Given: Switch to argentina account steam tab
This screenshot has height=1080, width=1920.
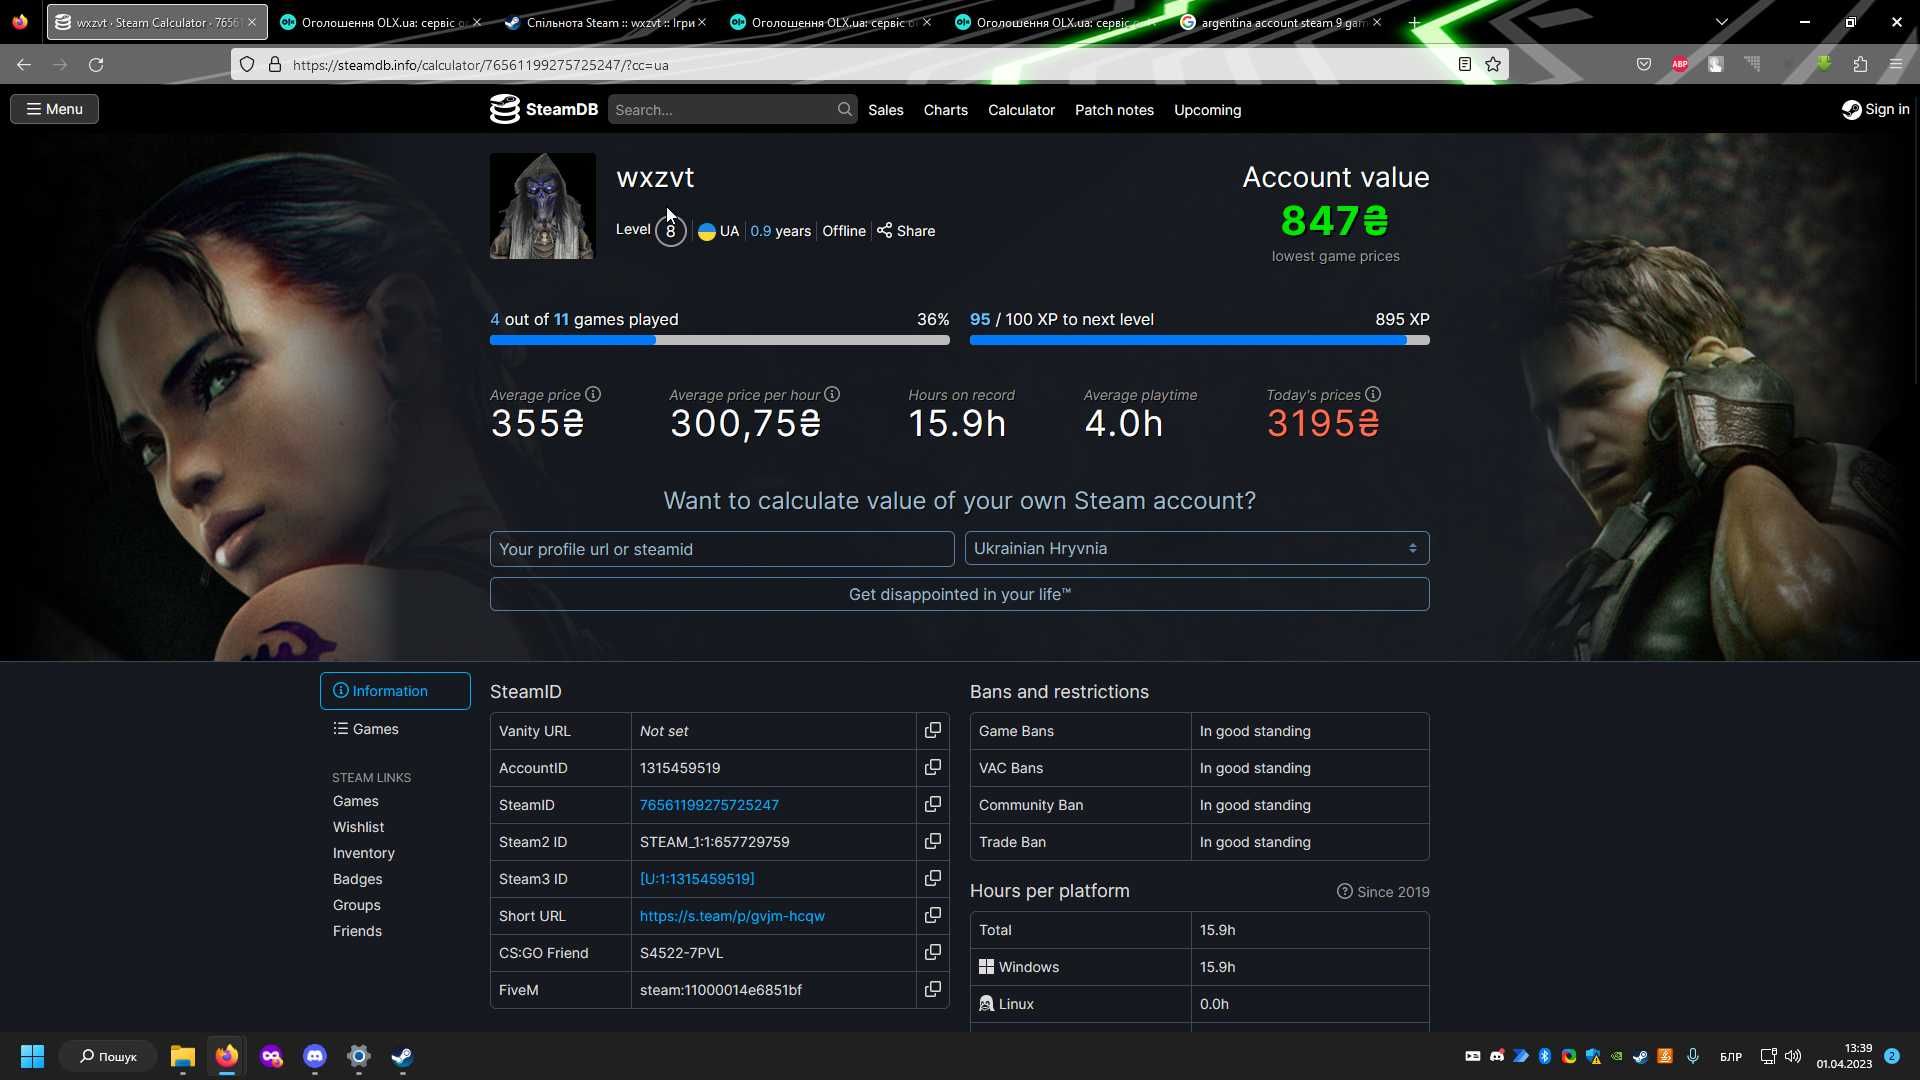Looking at the screenshot, I should click(x=1281, y=22).
